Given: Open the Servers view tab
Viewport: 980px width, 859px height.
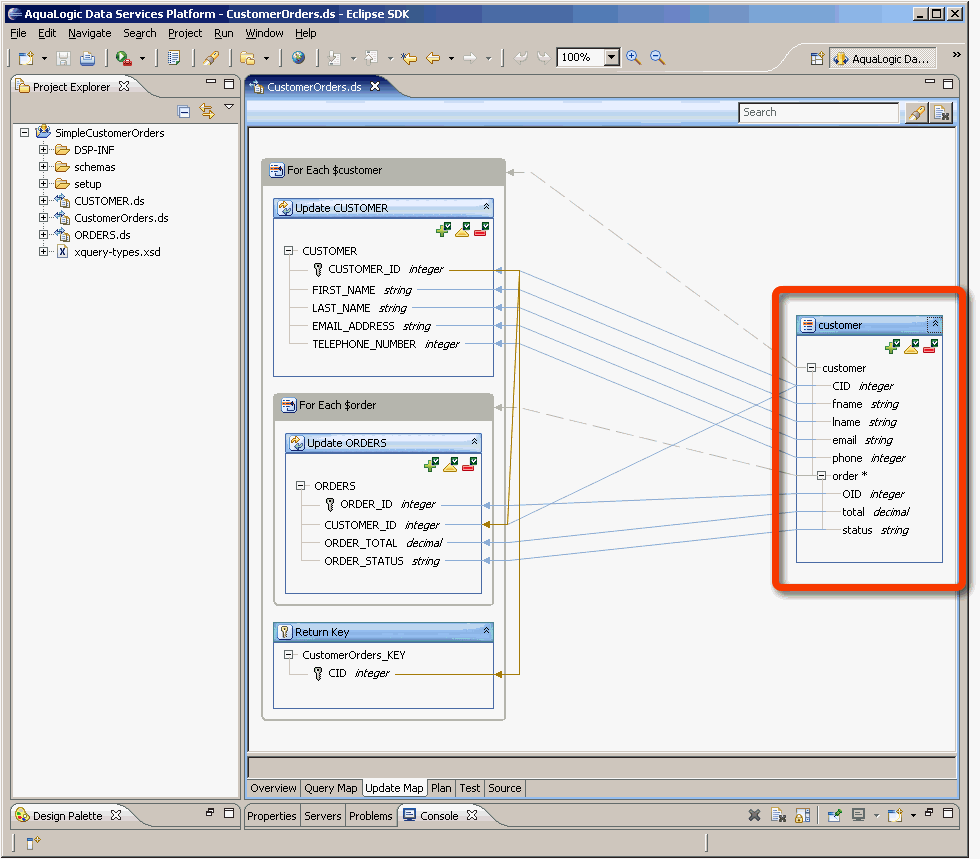Looking at the screenshot, I should click(322, 816).
